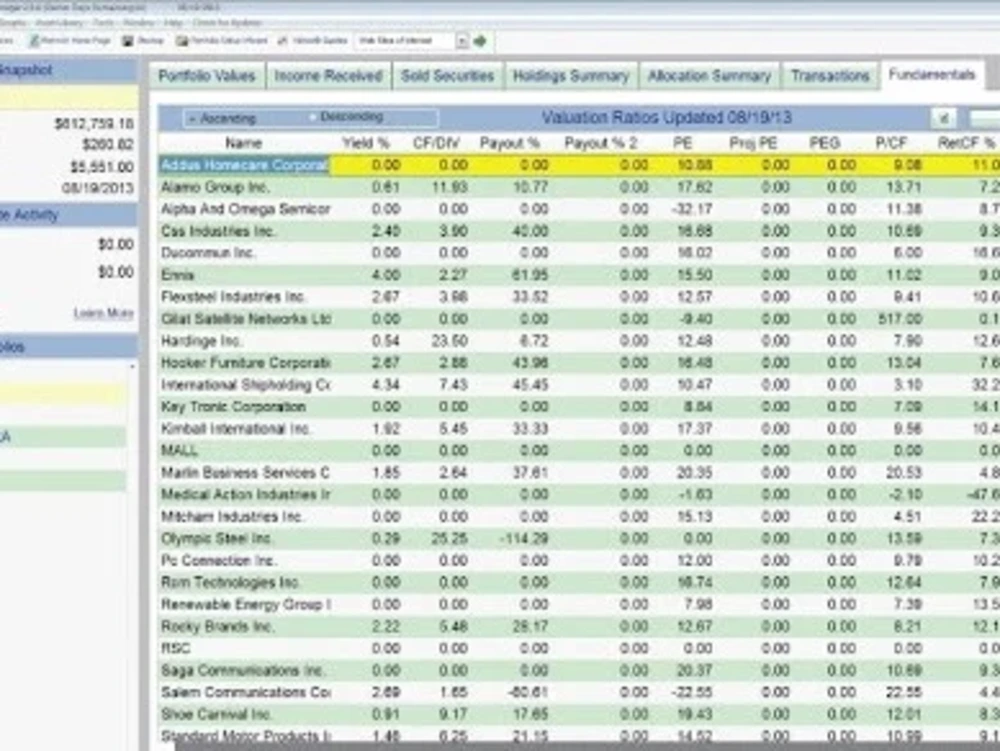Select the Ascending sort radio button
1000x751 pixels.
(x=192, y=119)
